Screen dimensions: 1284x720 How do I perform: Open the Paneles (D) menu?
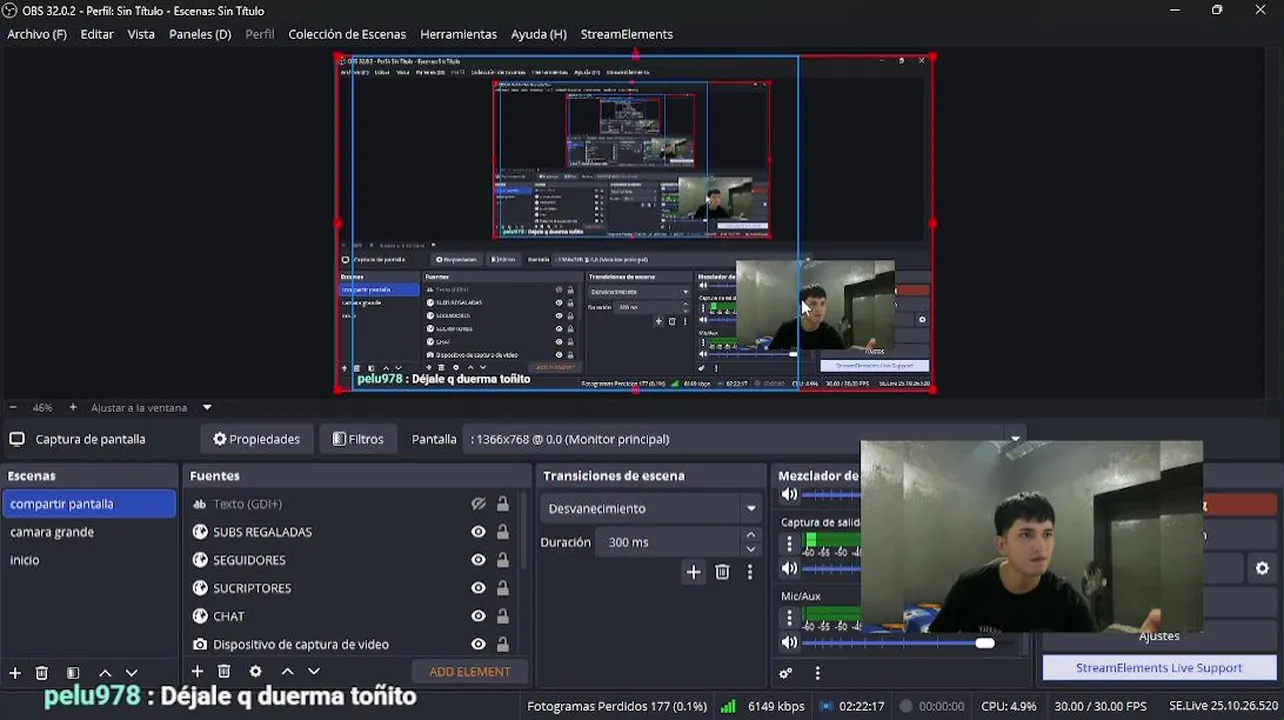pos(200,34)
